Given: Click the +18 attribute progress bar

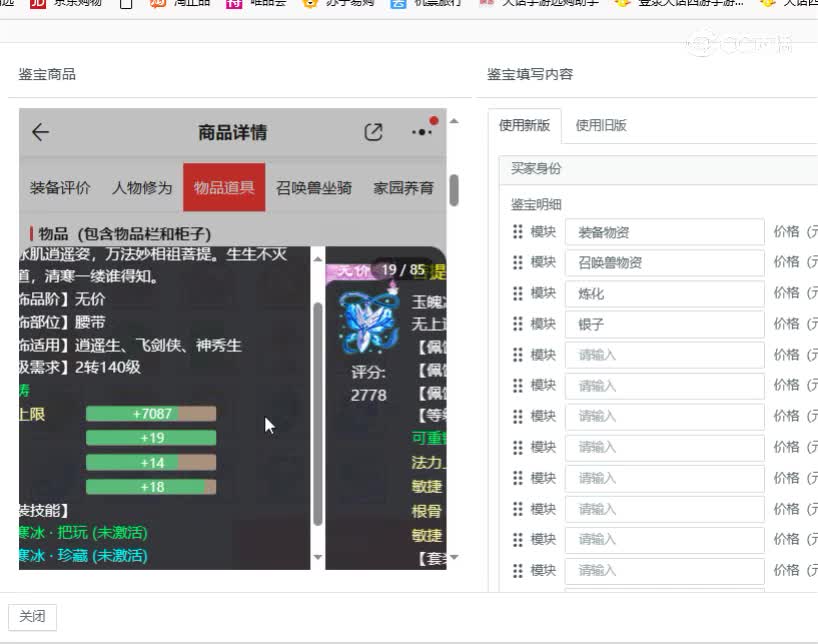Looking at the screenshot, I should point(151,487).
